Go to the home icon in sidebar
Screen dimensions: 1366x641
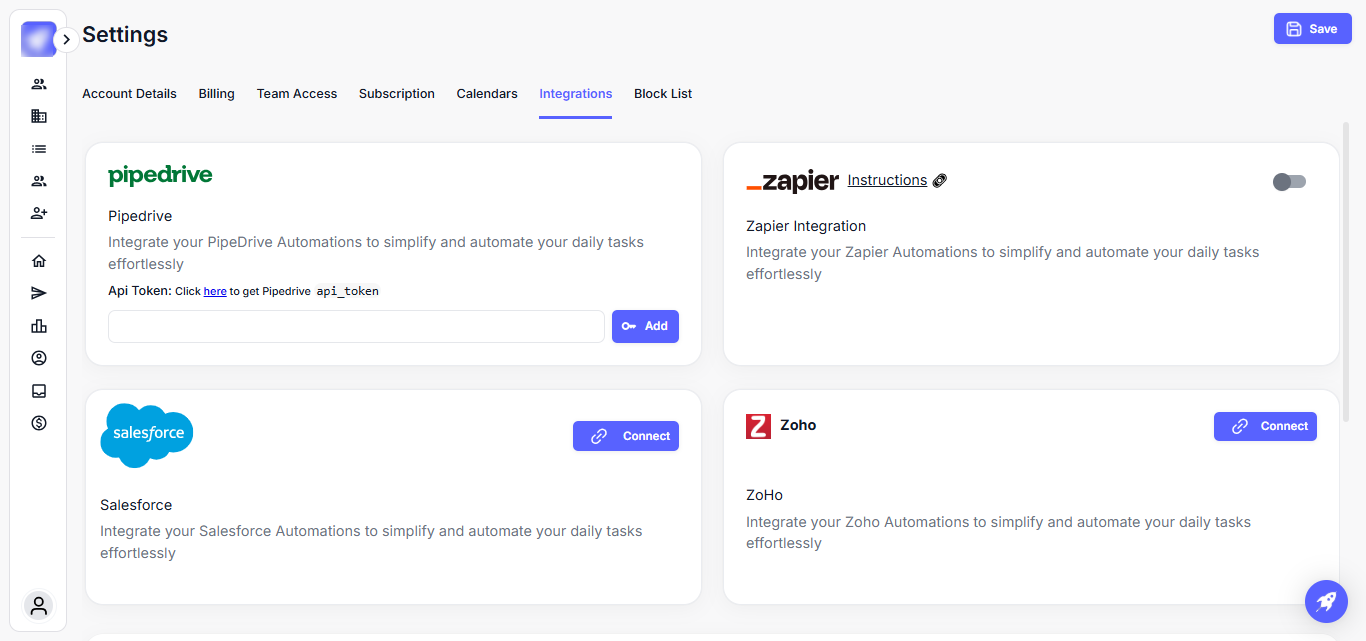(x=39, y=261)
